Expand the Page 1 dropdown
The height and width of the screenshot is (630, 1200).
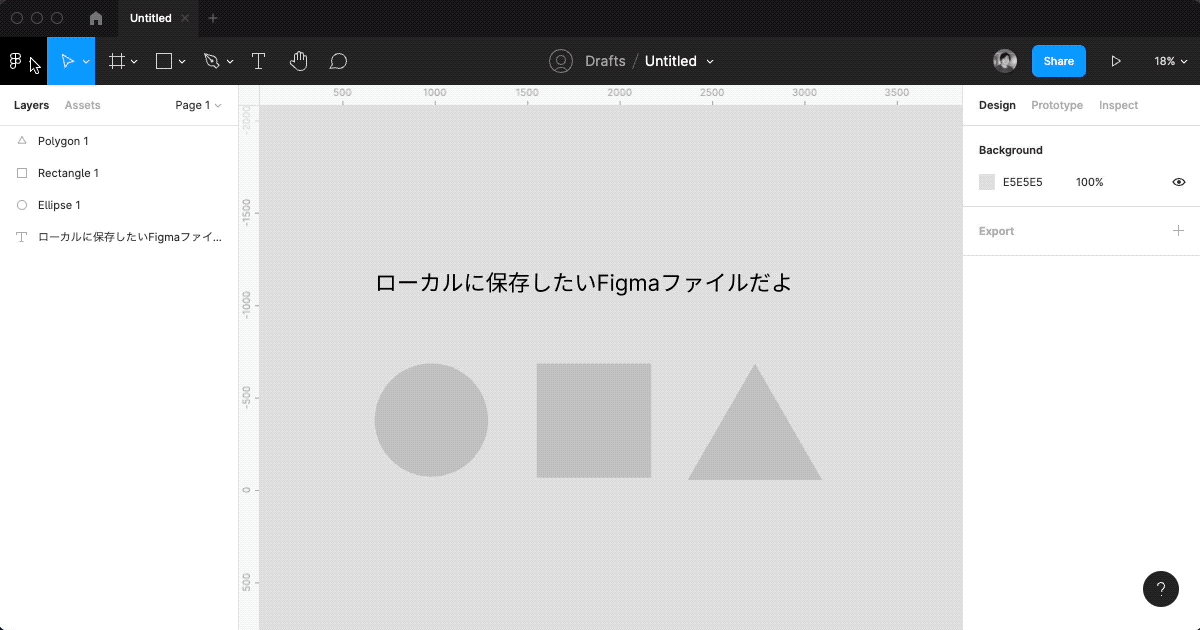(198, 105)
